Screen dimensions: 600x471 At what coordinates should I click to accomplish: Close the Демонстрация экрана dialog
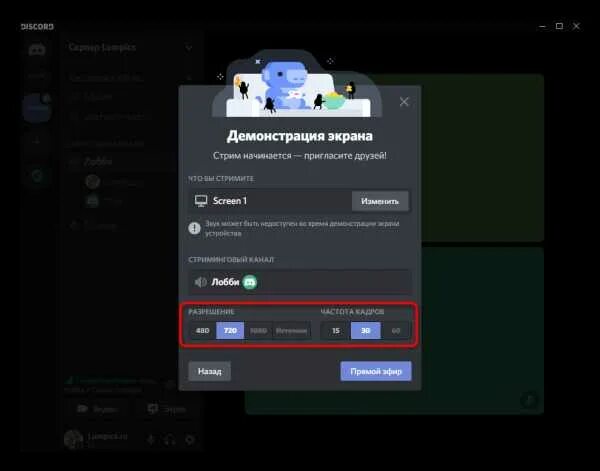(404, 102)
